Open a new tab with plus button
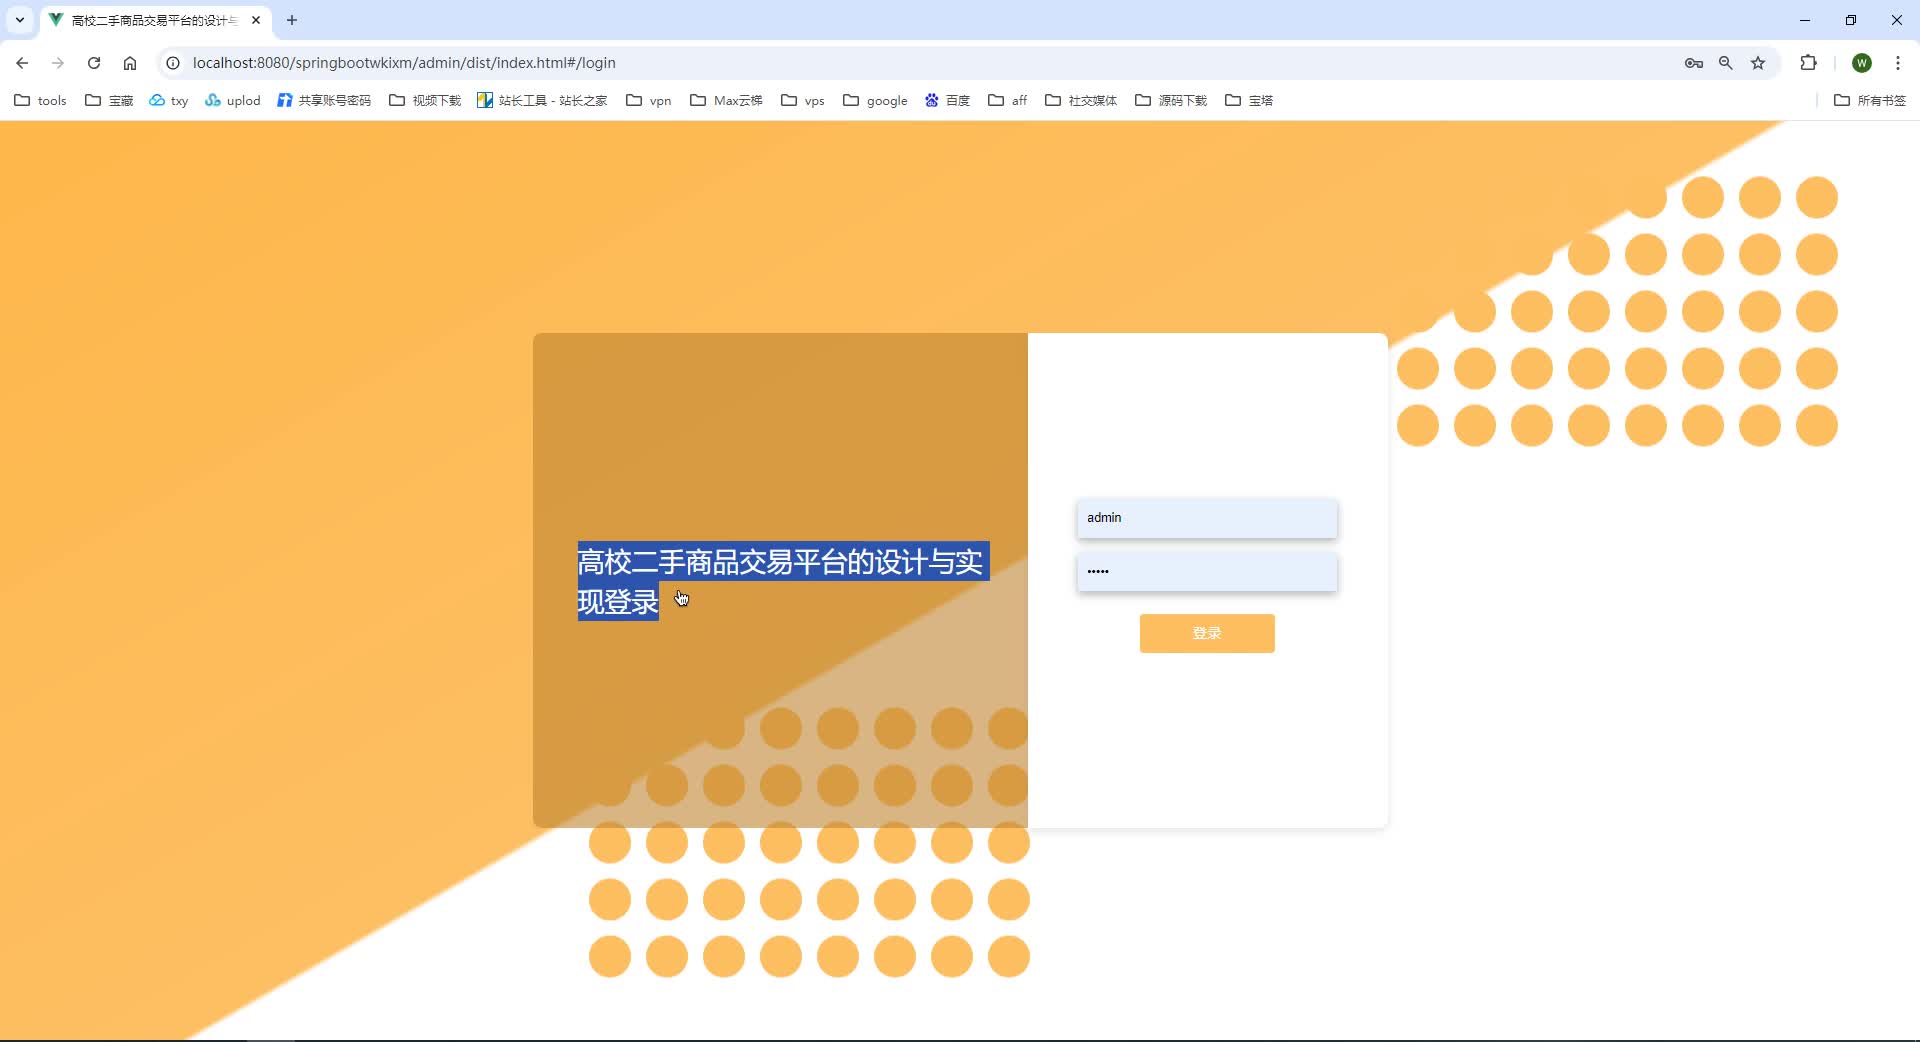The image size is (1920, 1042). pos(292,20)
